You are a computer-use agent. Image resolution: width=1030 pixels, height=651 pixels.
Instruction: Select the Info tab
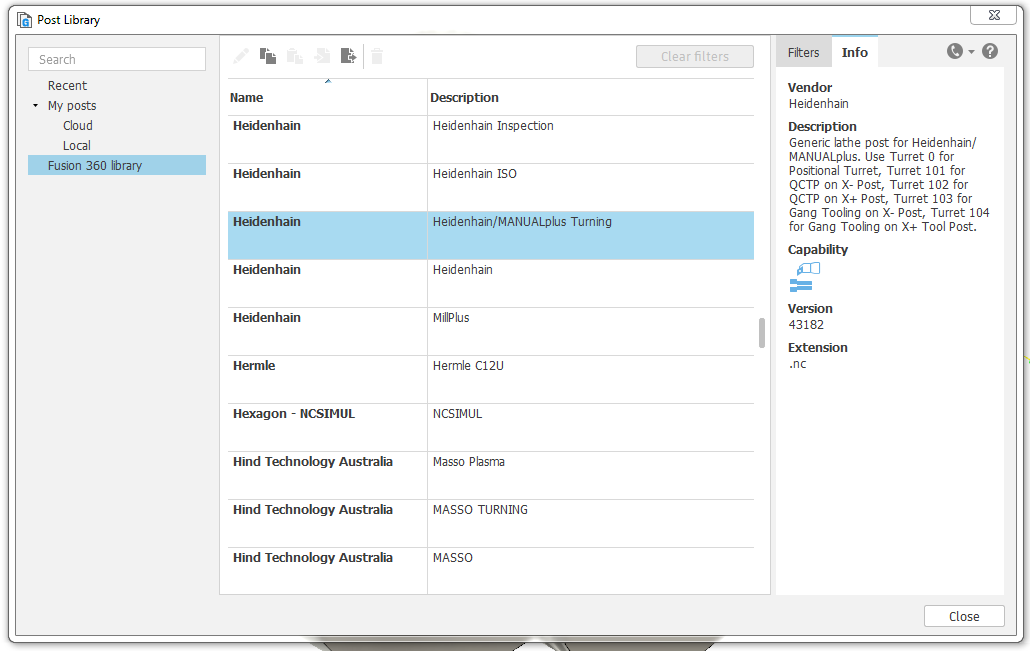[x=855, y=53]
